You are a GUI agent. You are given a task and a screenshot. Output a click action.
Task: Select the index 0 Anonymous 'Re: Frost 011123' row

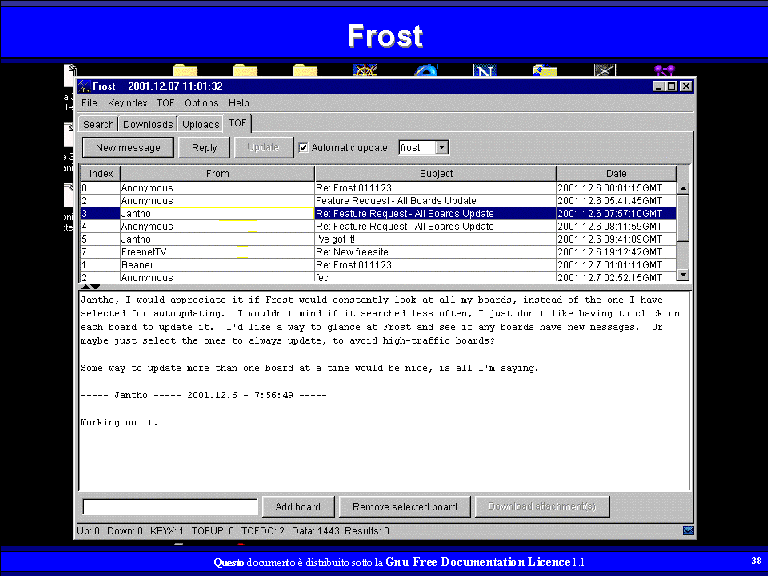[378, 188]
